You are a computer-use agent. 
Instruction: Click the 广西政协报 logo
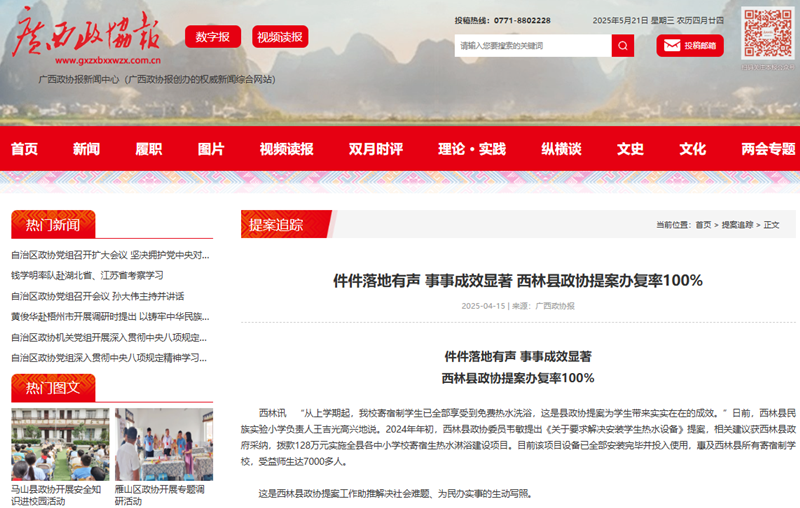[x=87, y=33]
